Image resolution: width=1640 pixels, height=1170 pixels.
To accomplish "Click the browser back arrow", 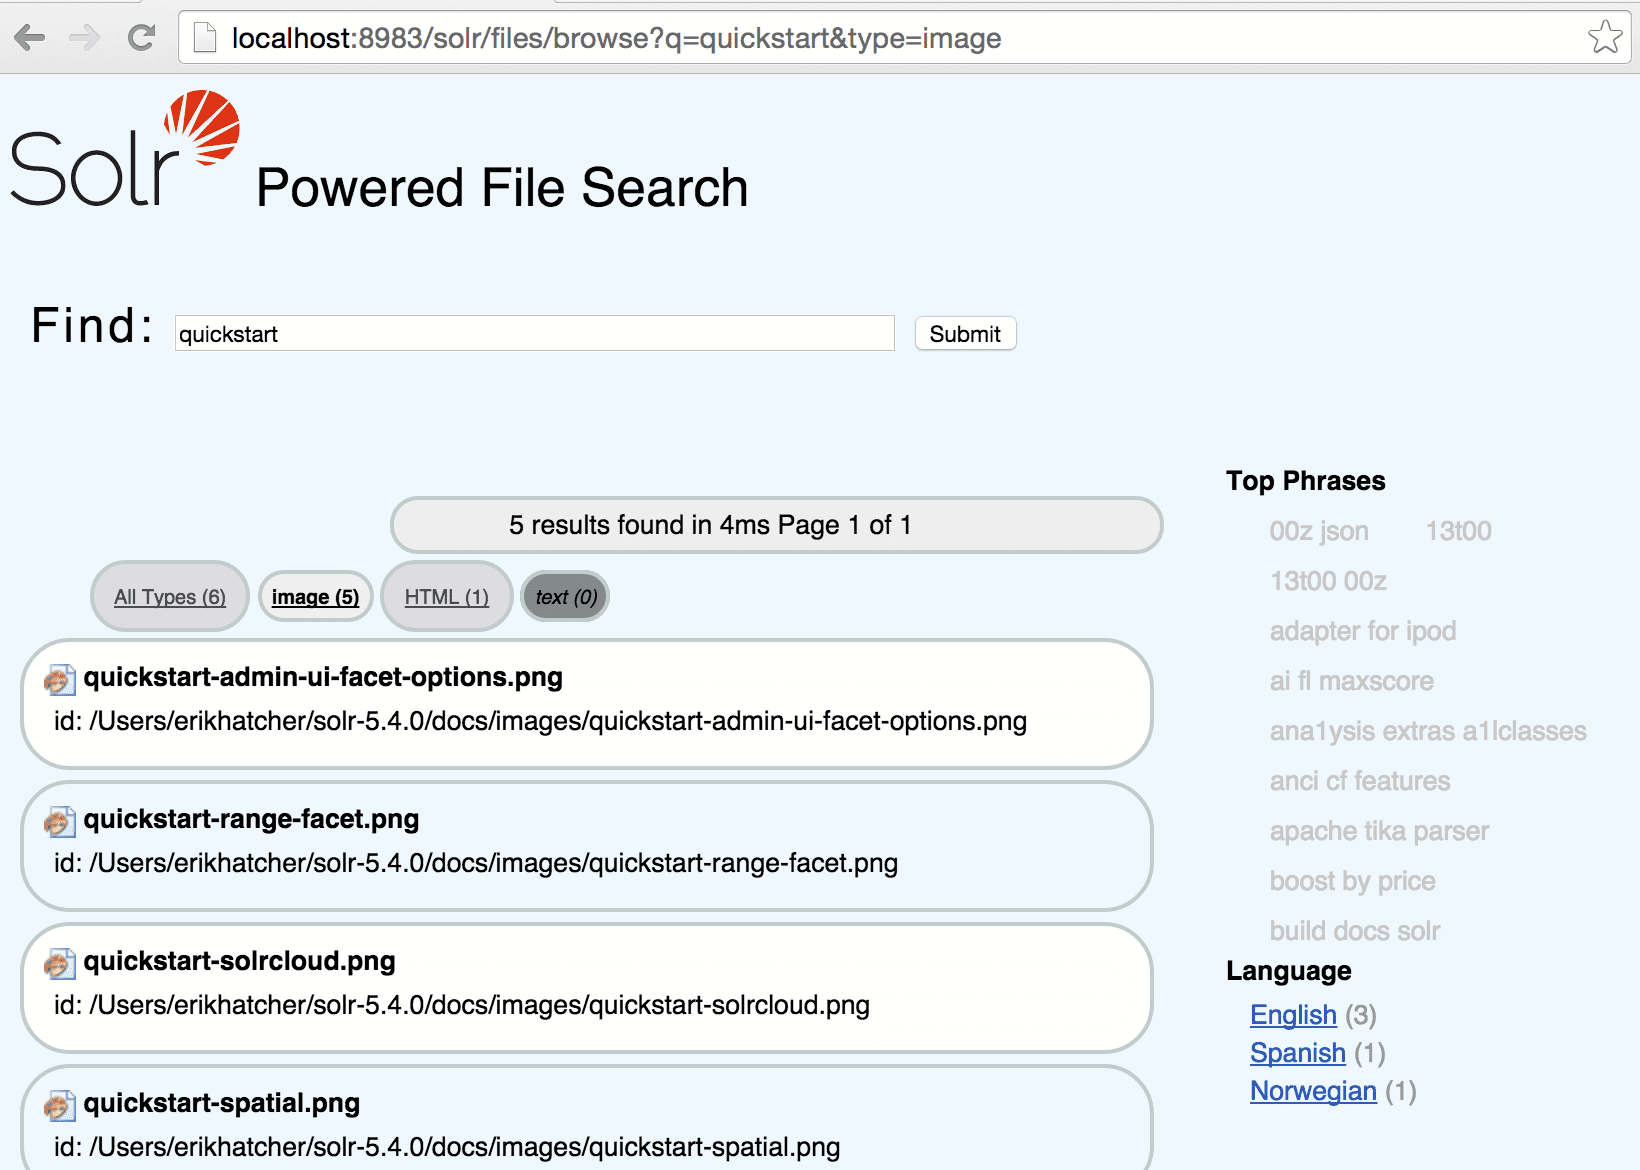I will [x=30, y=38].
